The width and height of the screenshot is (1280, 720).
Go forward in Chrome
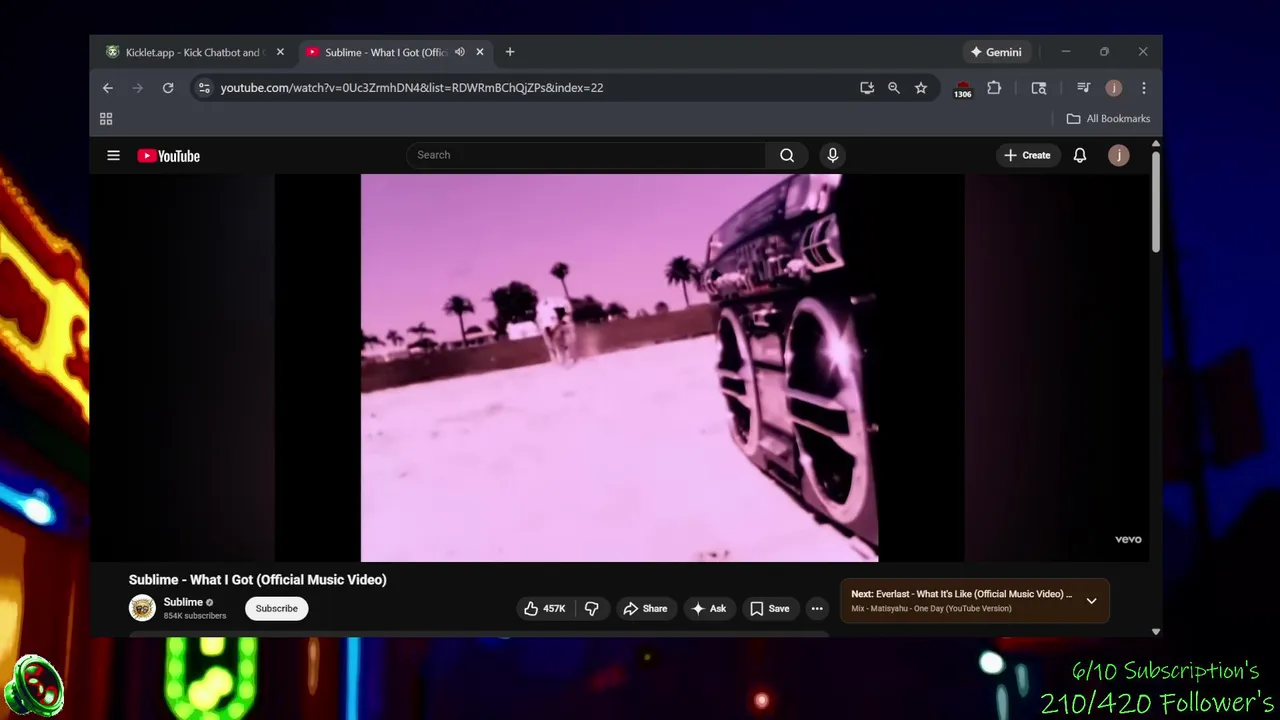click(138, 88)
